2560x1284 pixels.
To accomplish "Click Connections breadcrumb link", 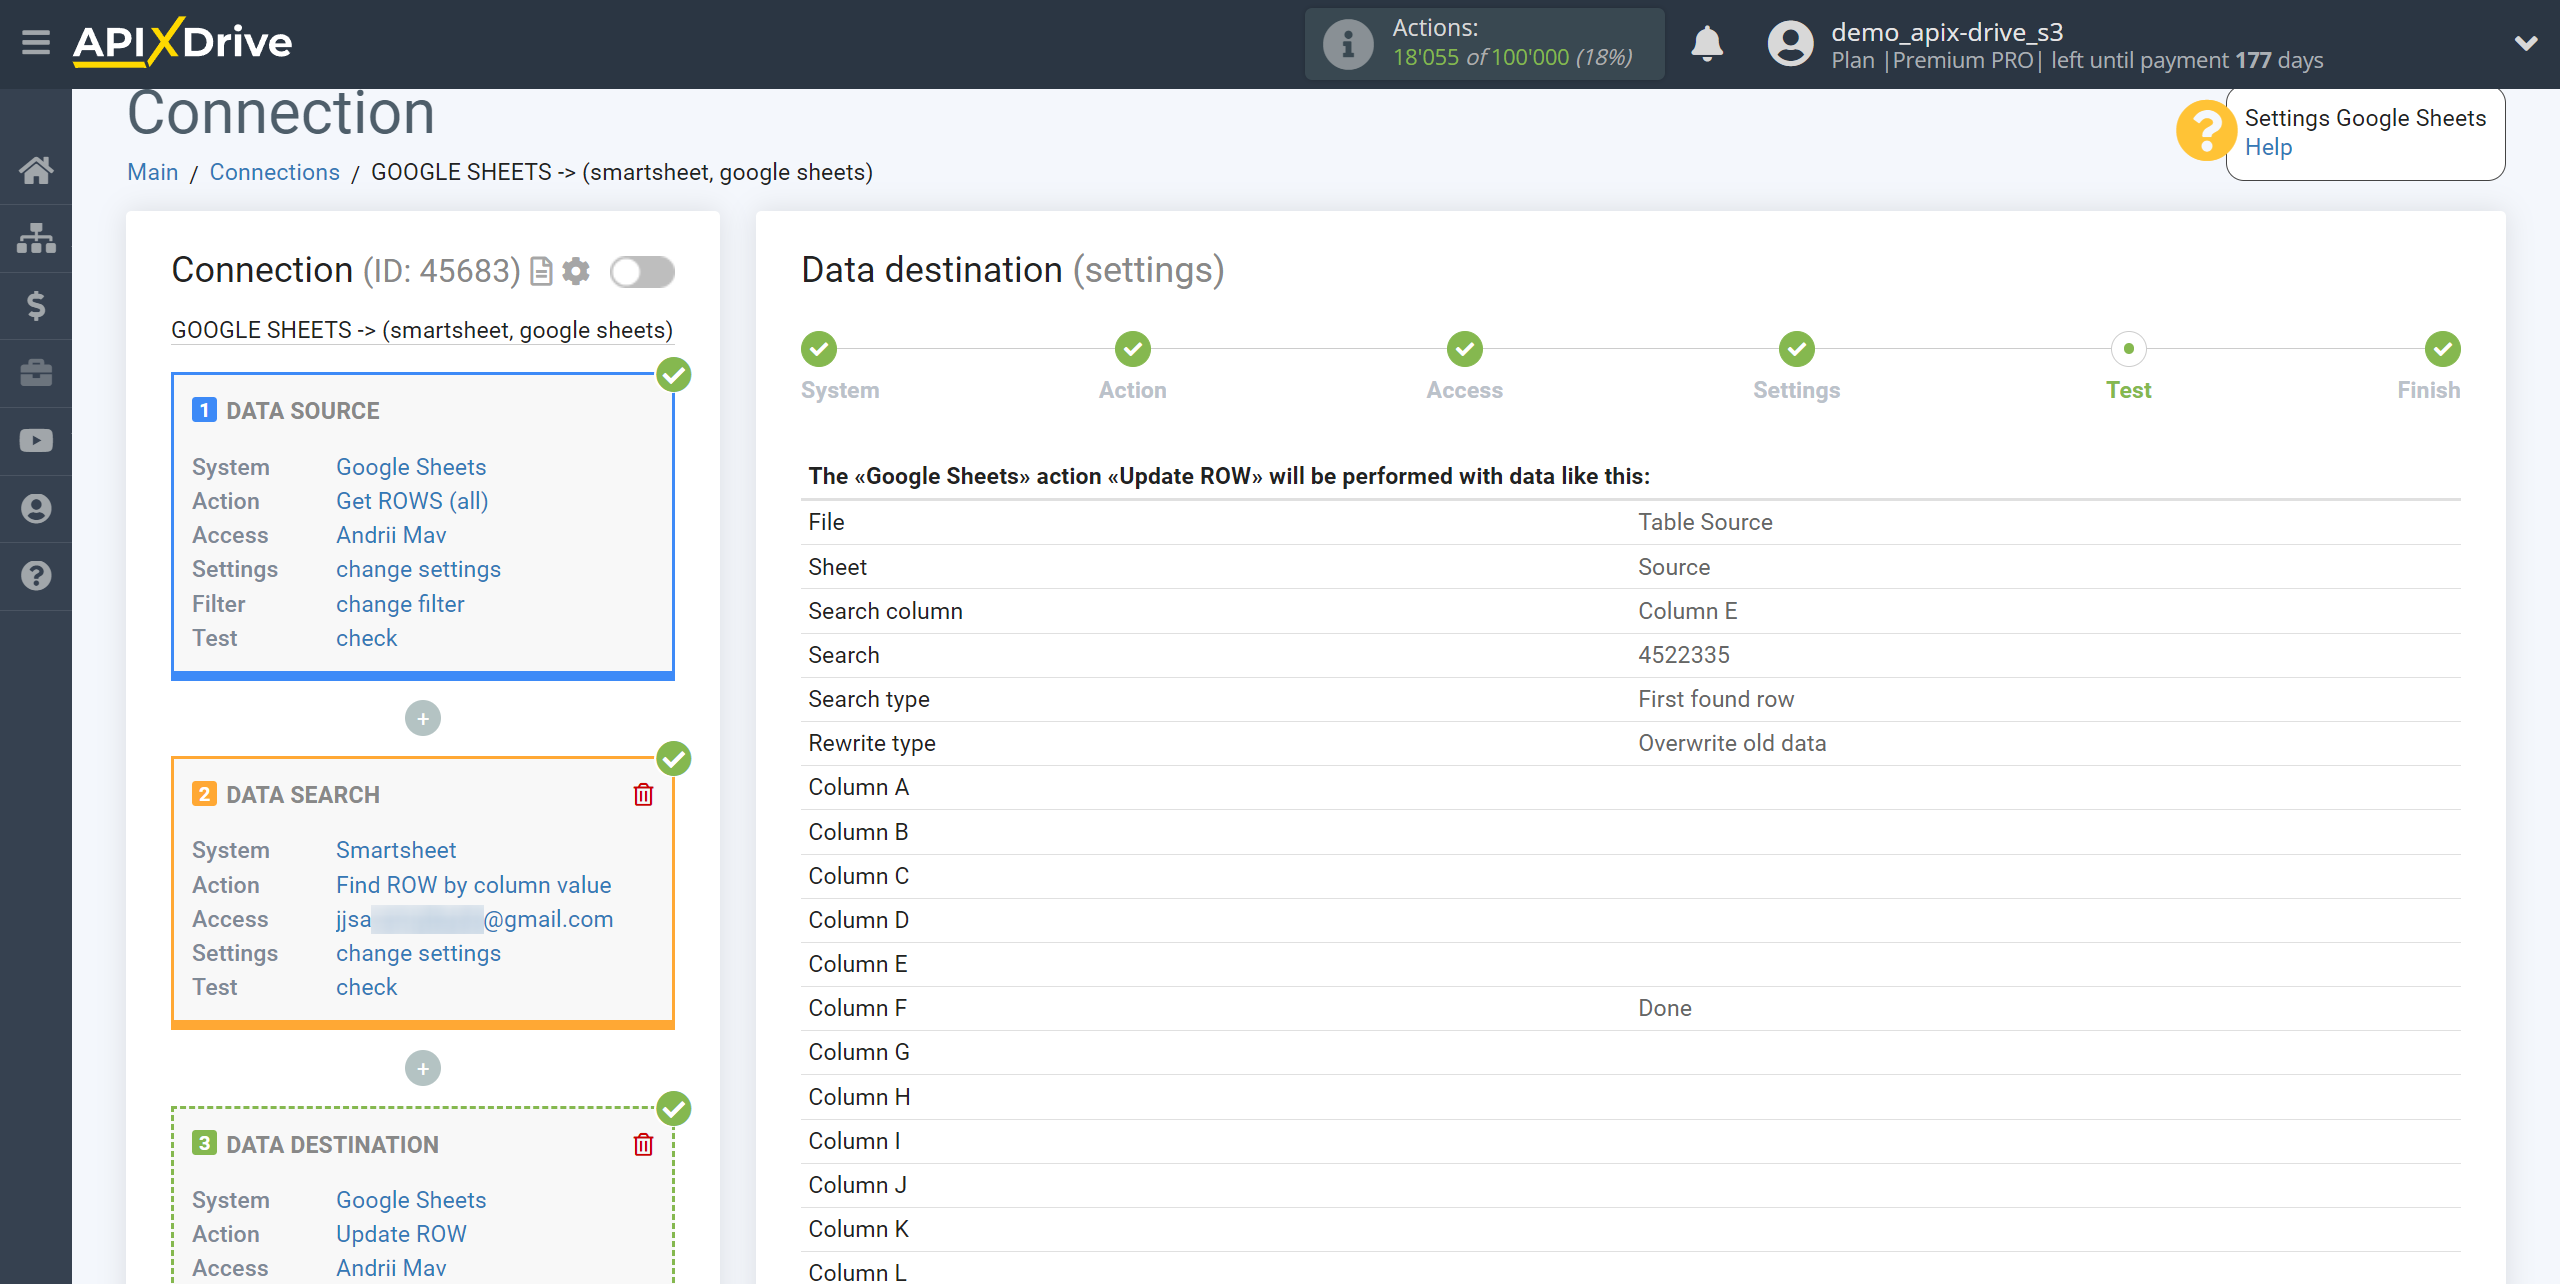I will (274, 172).
